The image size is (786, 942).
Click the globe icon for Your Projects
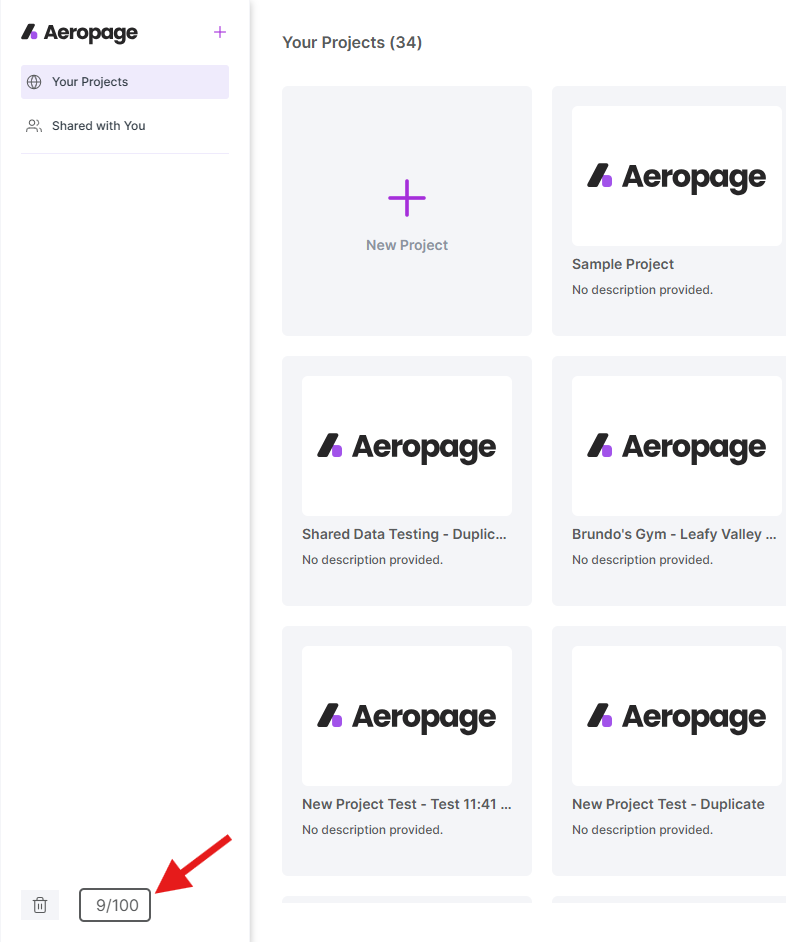[34, 82]
